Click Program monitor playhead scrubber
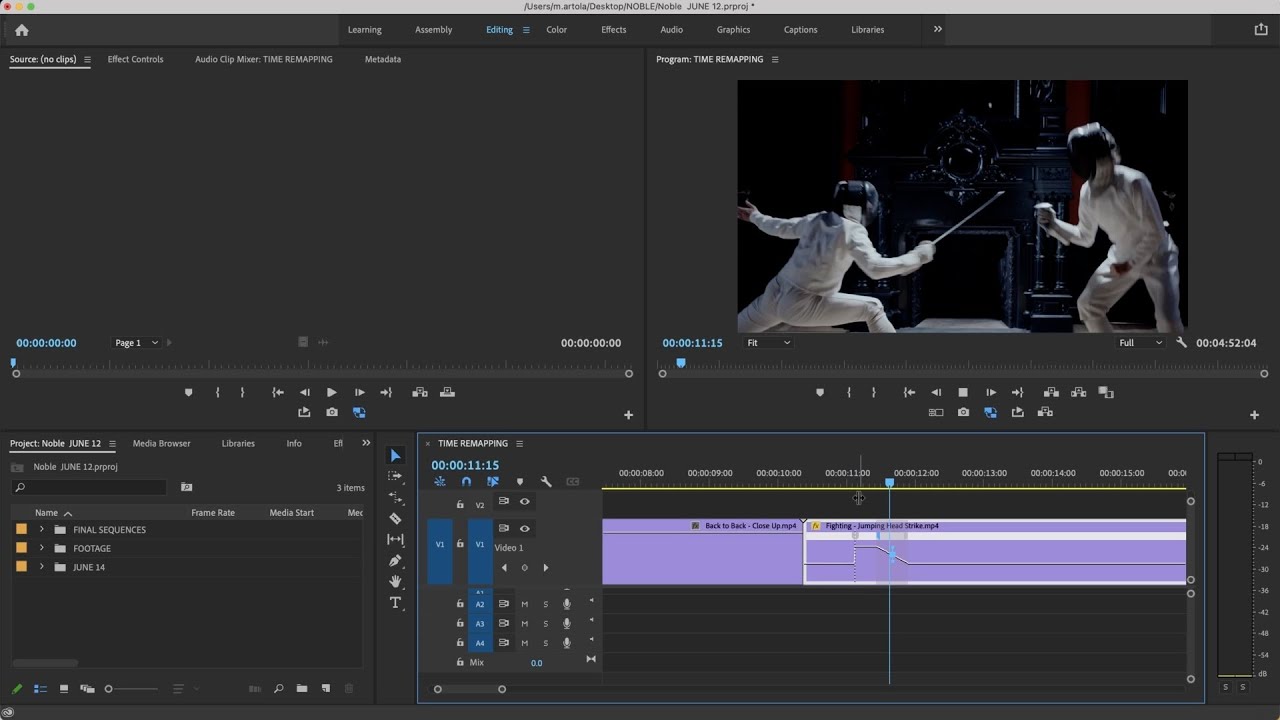1280x720 pixels. point(681,363)
